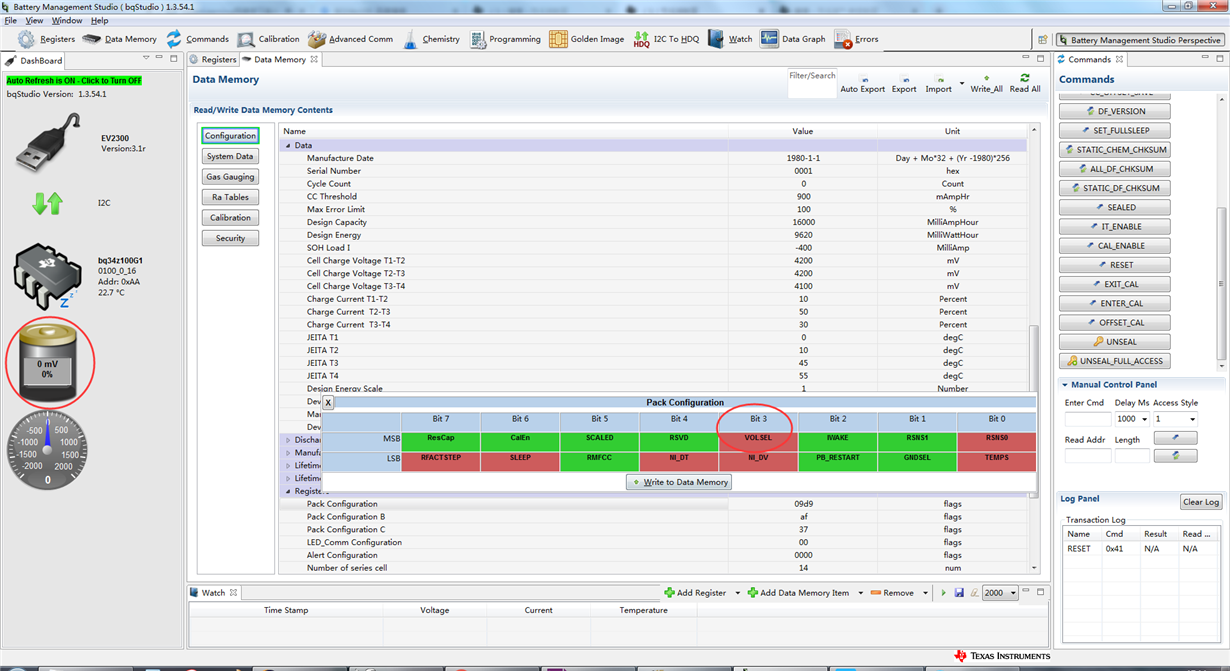
Task: Open the Commands toolbar view
Action: [x=197, y=39]
